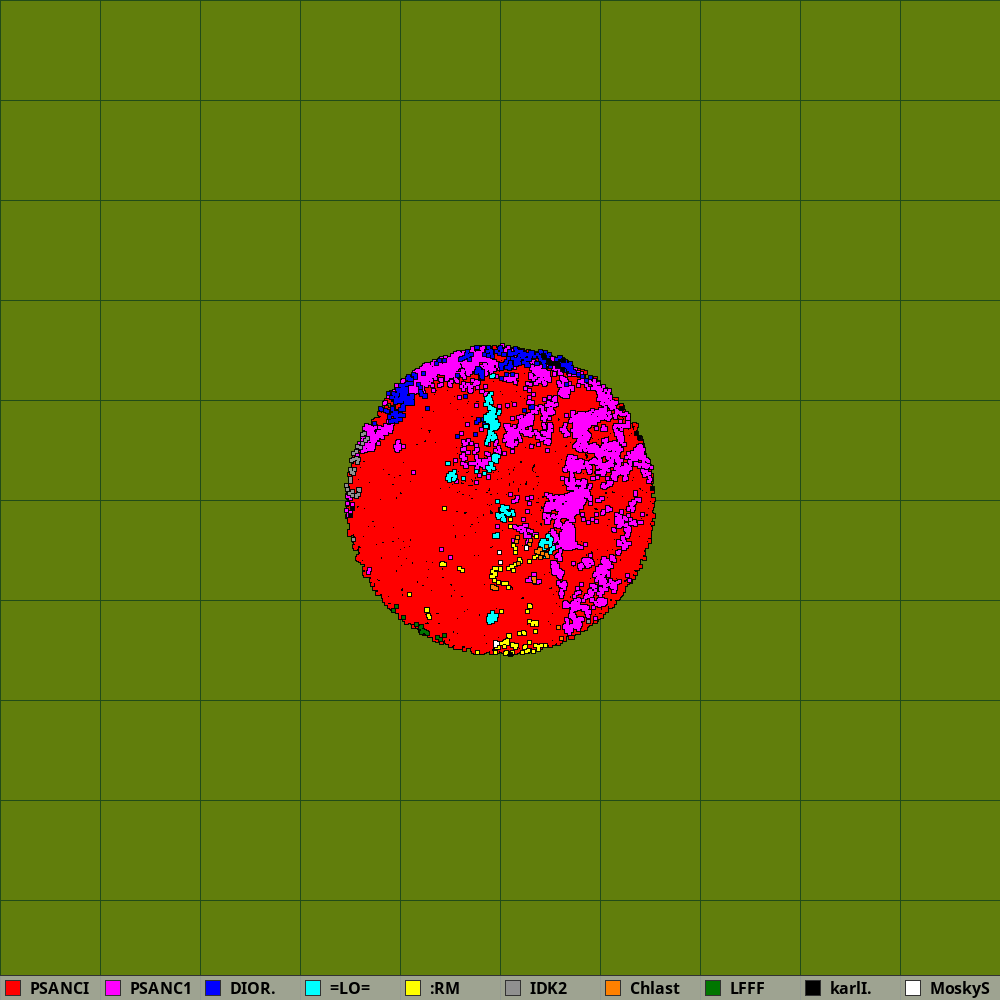Image resolution: width=1000 pixels, height=1000 pixels.
Task: Click the cyan =LO= legend swatch
Action: click(313, 988)
